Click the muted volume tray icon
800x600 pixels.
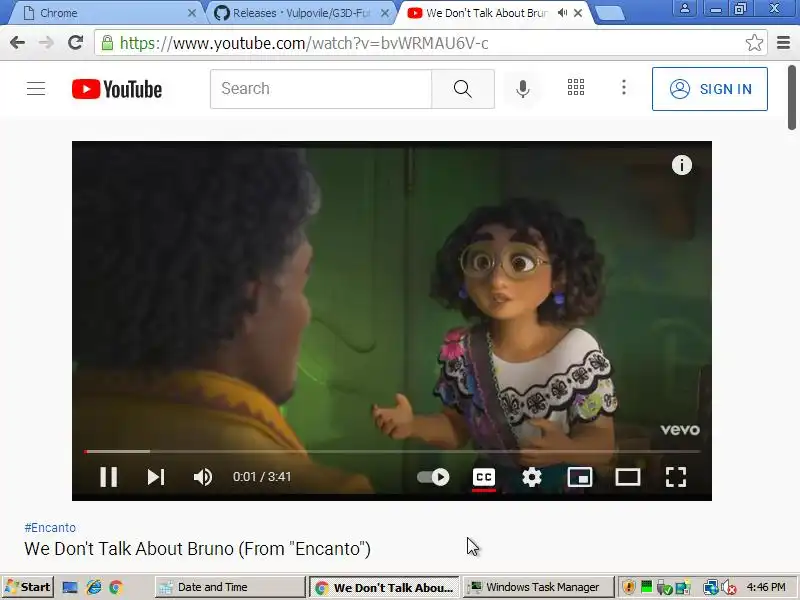coord(729,588)
